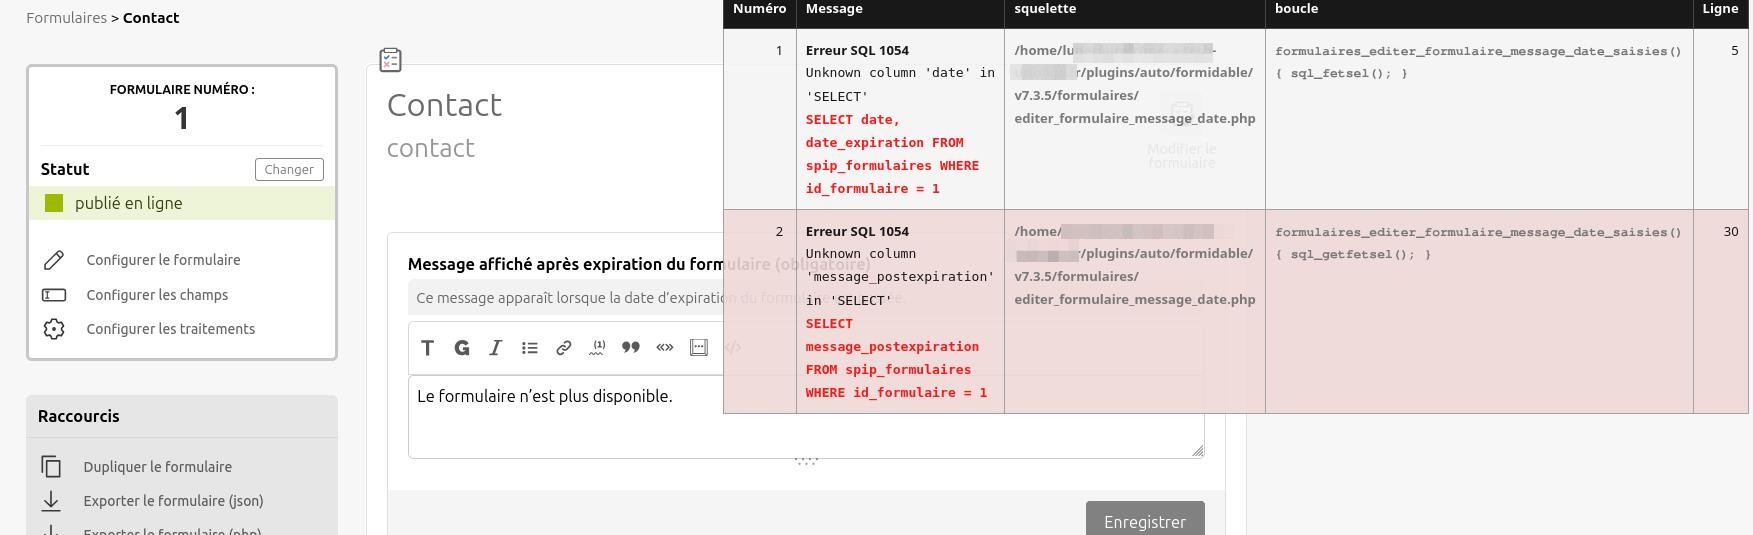Navigate to Formulaires in the breadcrumb
This screenshot has height=535, width=1753.
click(66, 18)
